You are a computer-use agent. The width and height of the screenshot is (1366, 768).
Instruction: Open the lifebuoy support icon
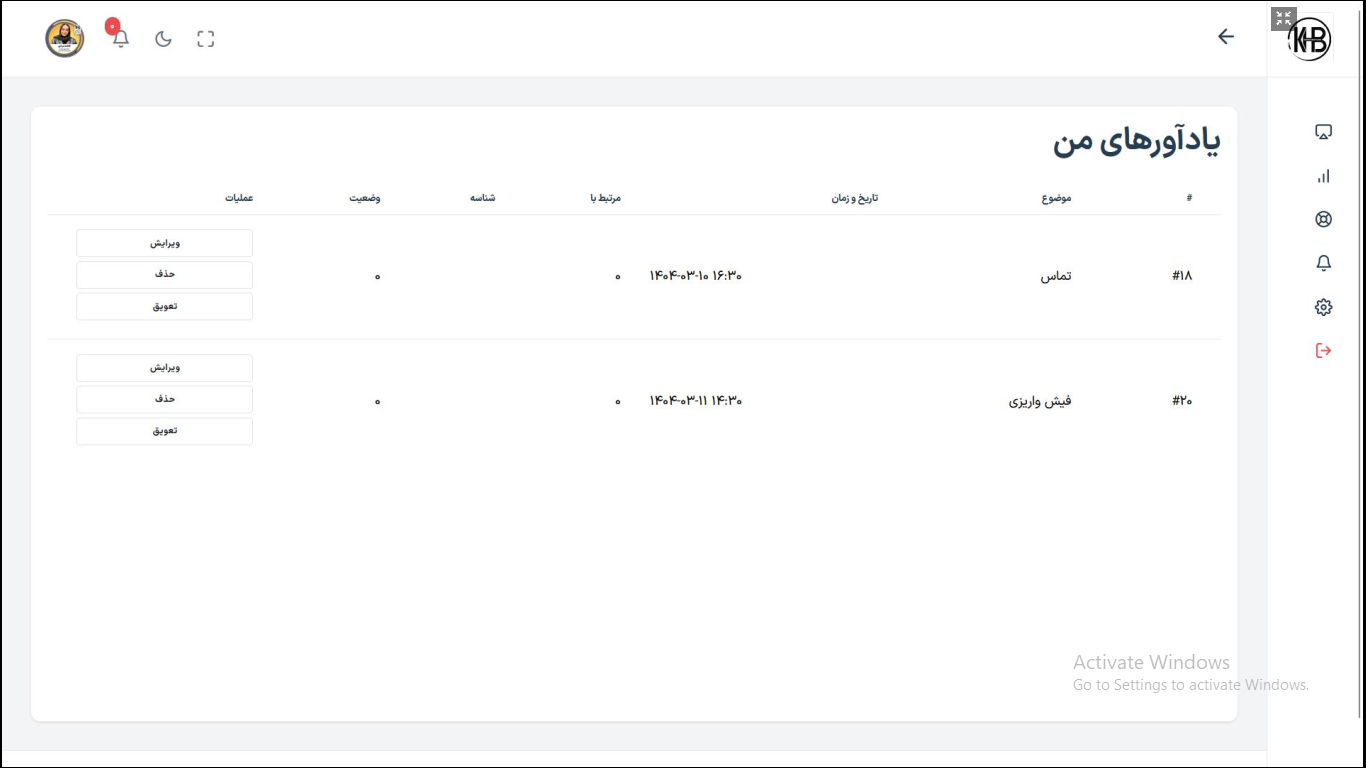click(1323, 220)
